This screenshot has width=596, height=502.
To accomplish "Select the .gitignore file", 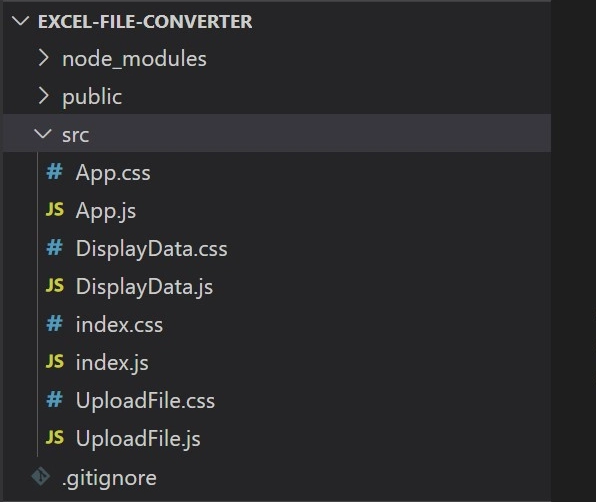I will tap(109, 478).
